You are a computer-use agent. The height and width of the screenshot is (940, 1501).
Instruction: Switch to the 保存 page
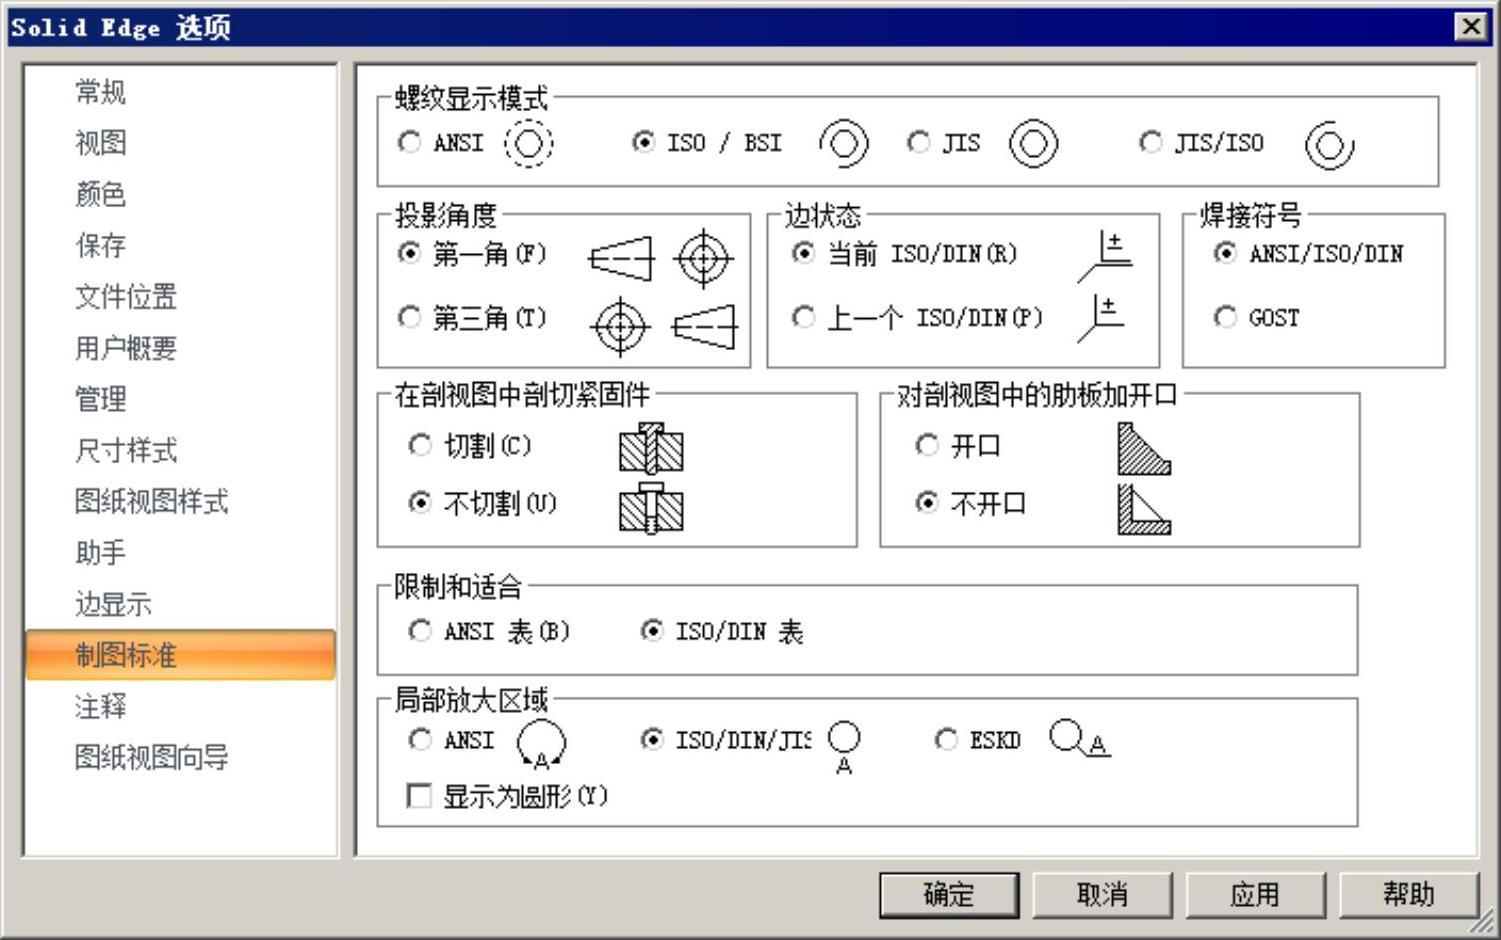coord(181,245)
